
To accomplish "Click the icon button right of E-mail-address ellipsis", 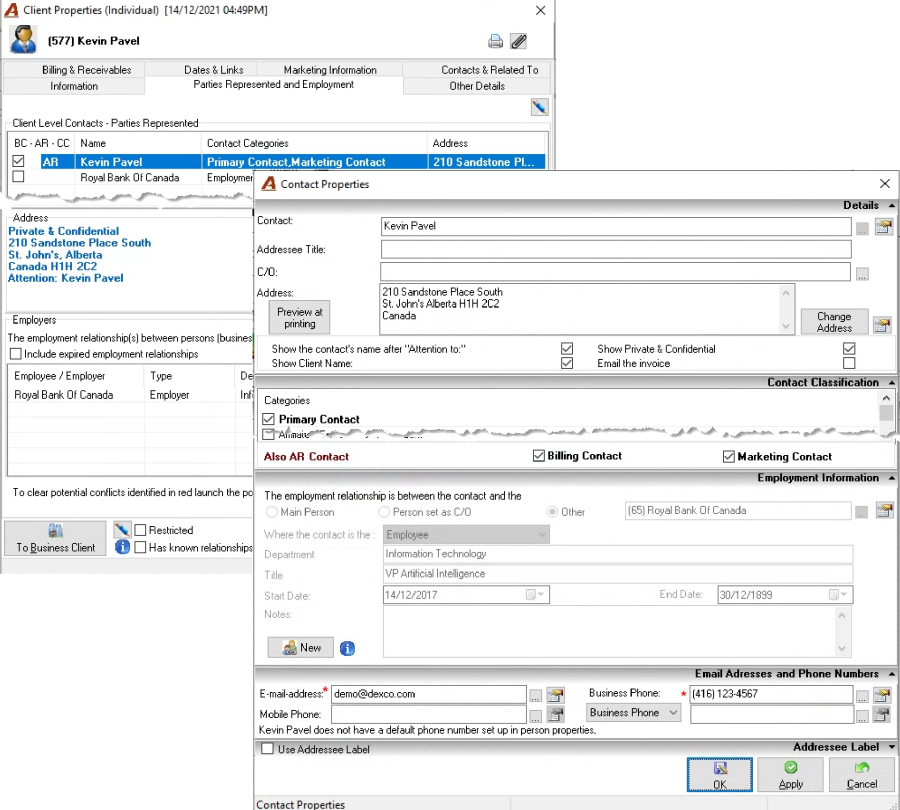I will (555, 695).
